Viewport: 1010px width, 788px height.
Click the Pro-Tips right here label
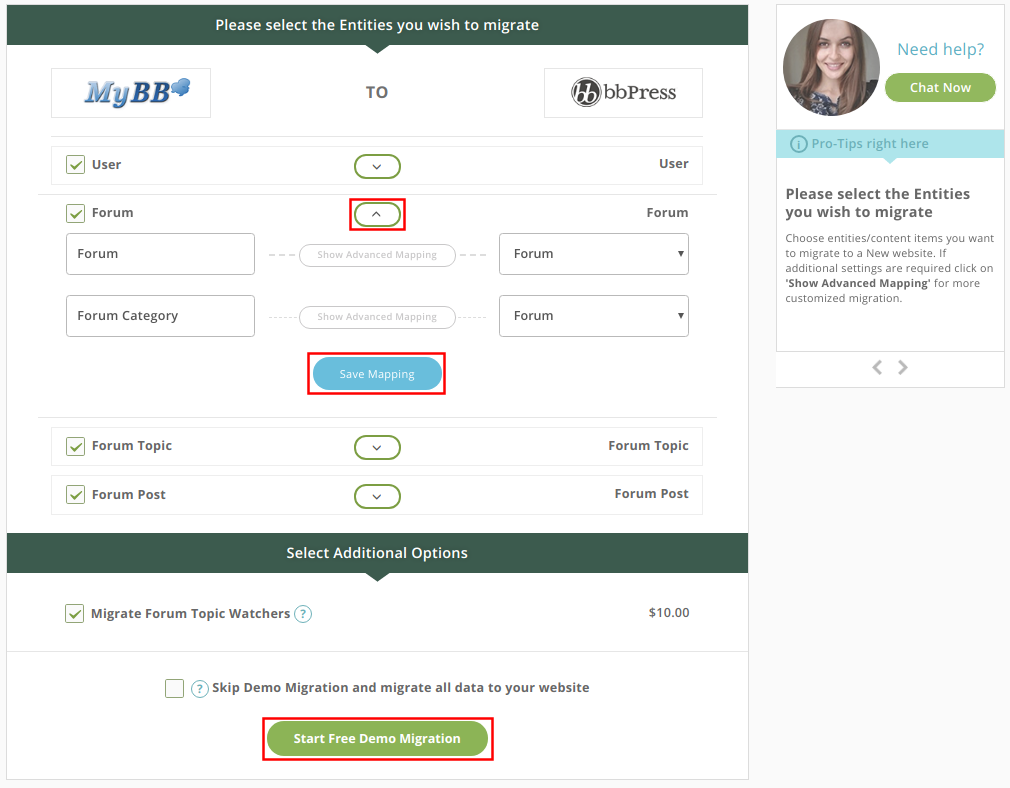(870, 144)
